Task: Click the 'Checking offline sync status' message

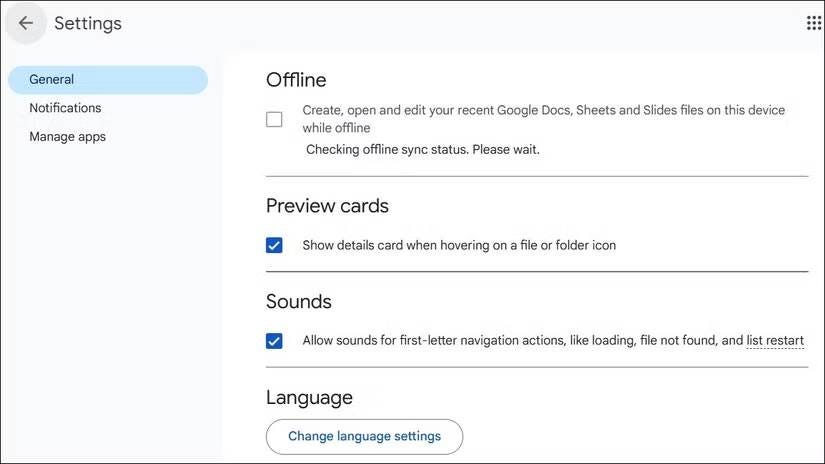Action: click(x=422, y=149)
